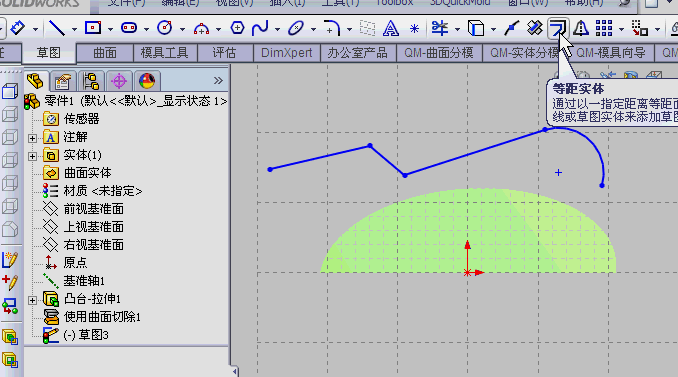
Task: Expand the 实体(1) tree node
Action: [x=32, y=156]
